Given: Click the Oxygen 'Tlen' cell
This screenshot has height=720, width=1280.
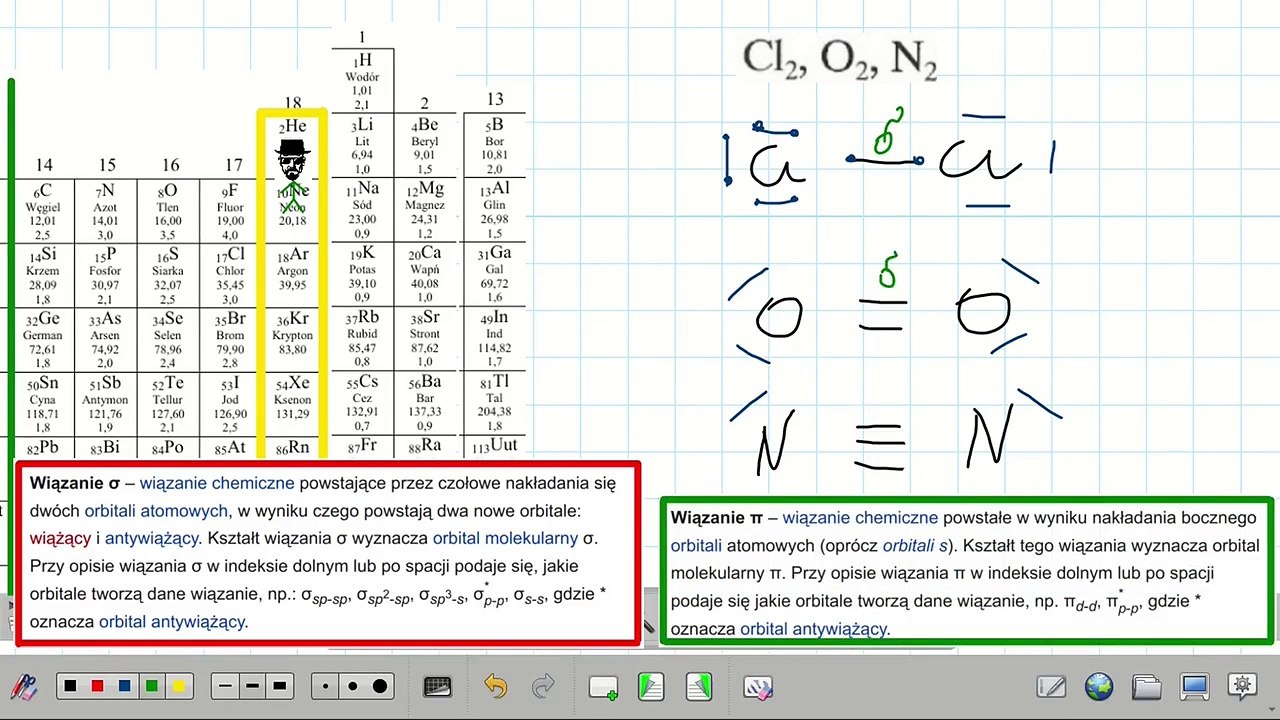Looking at the screenshot, I should [168, 211].
